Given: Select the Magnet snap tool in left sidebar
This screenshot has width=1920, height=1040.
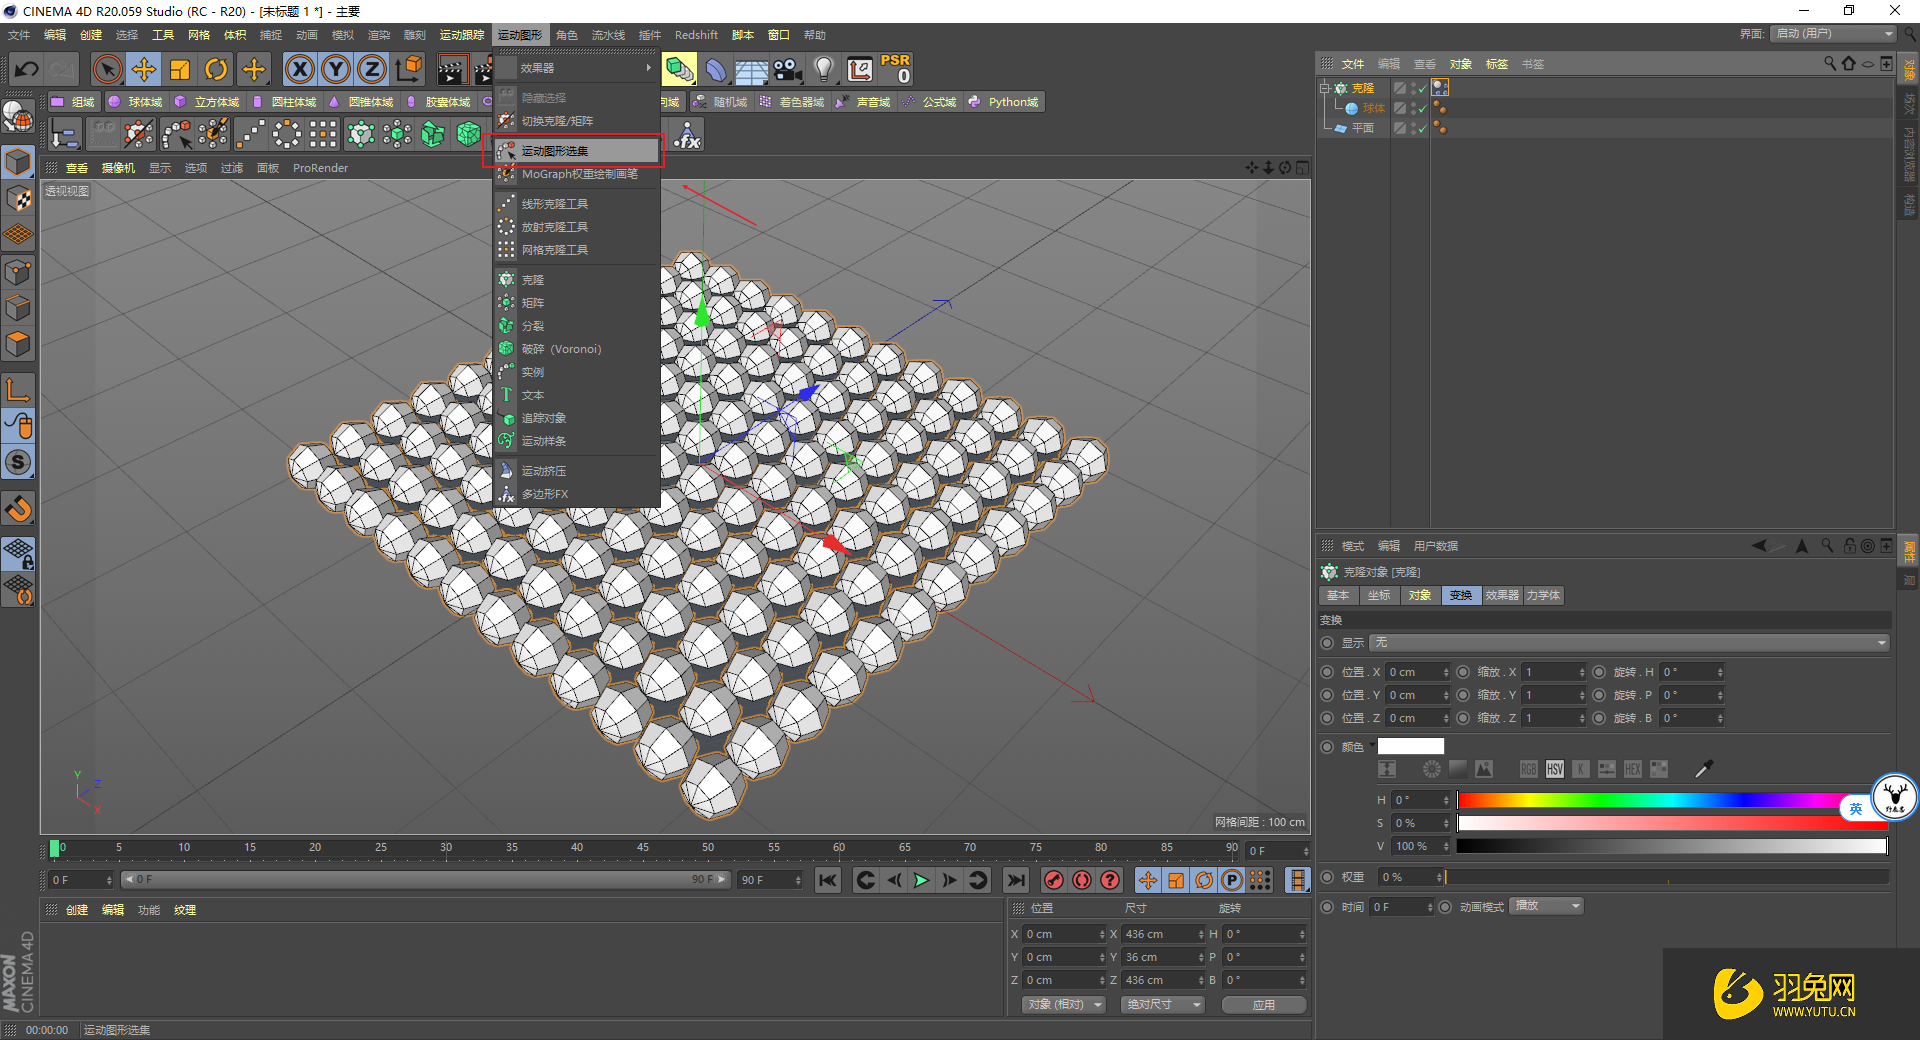Looking at the screenshot, I should pos(19,509).
